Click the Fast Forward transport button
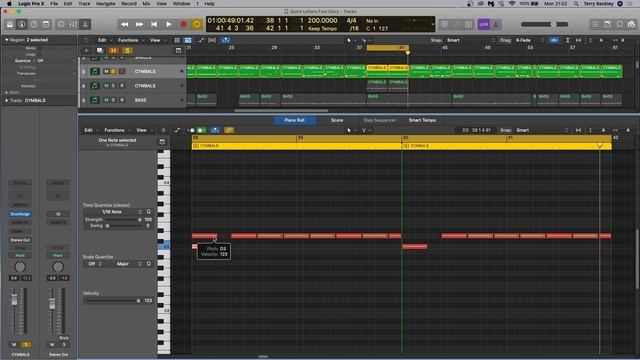Viewport: 640px width, 360px height. click(x=139, y=24)
